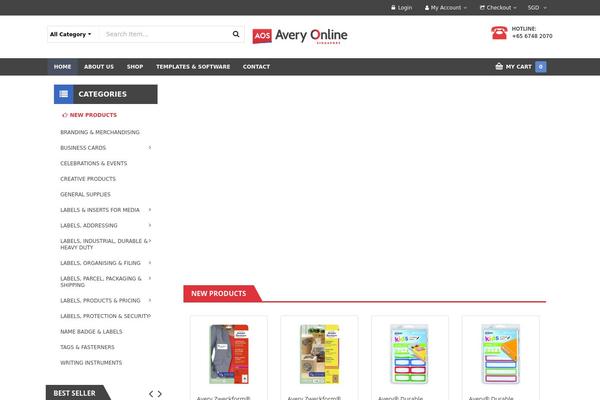The width and height of the screenshot is (600, 400).
Task: Open the New Products category
Action: [90, 115]
